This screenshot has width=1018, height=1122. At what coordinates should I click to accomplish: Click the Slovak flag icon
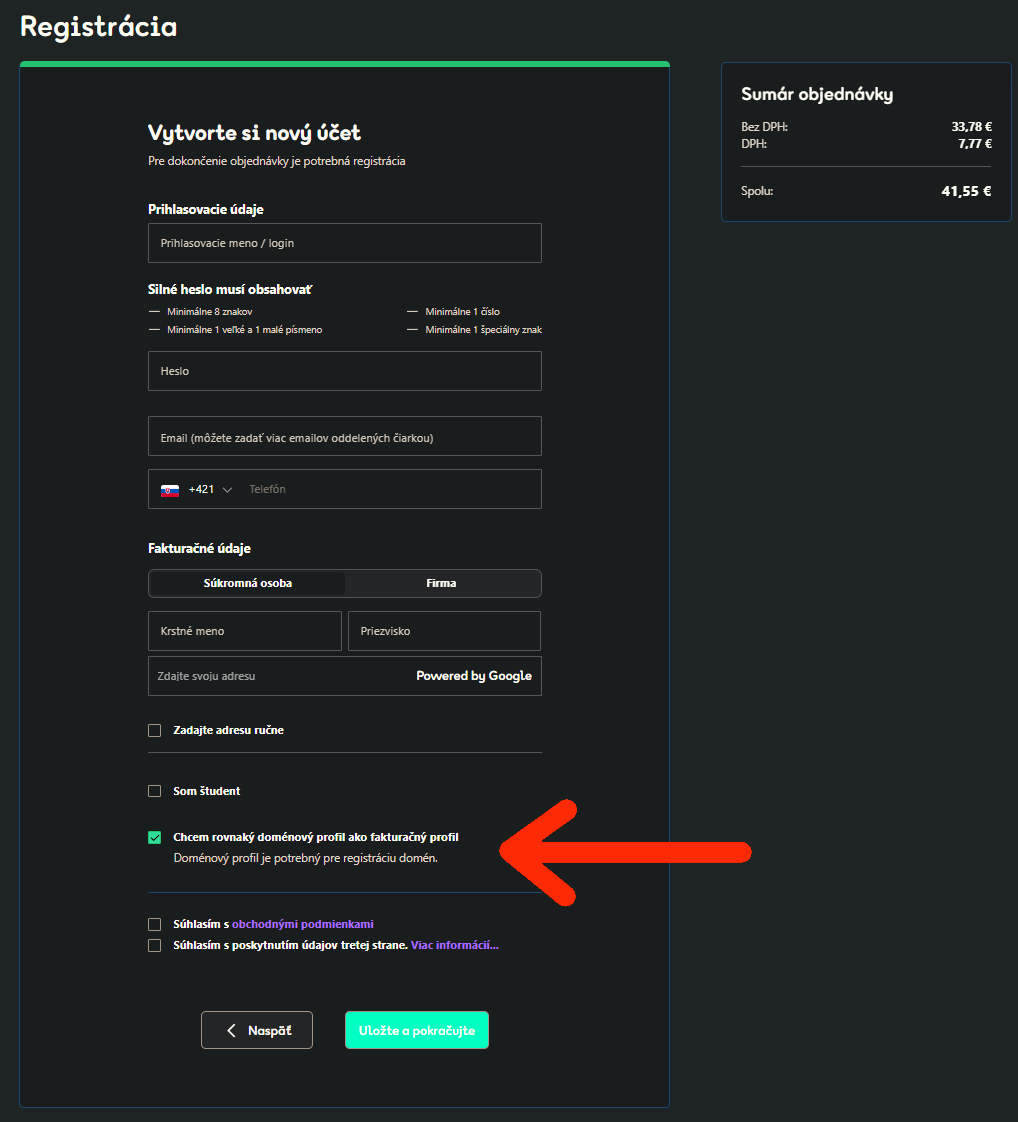point(170,490)
